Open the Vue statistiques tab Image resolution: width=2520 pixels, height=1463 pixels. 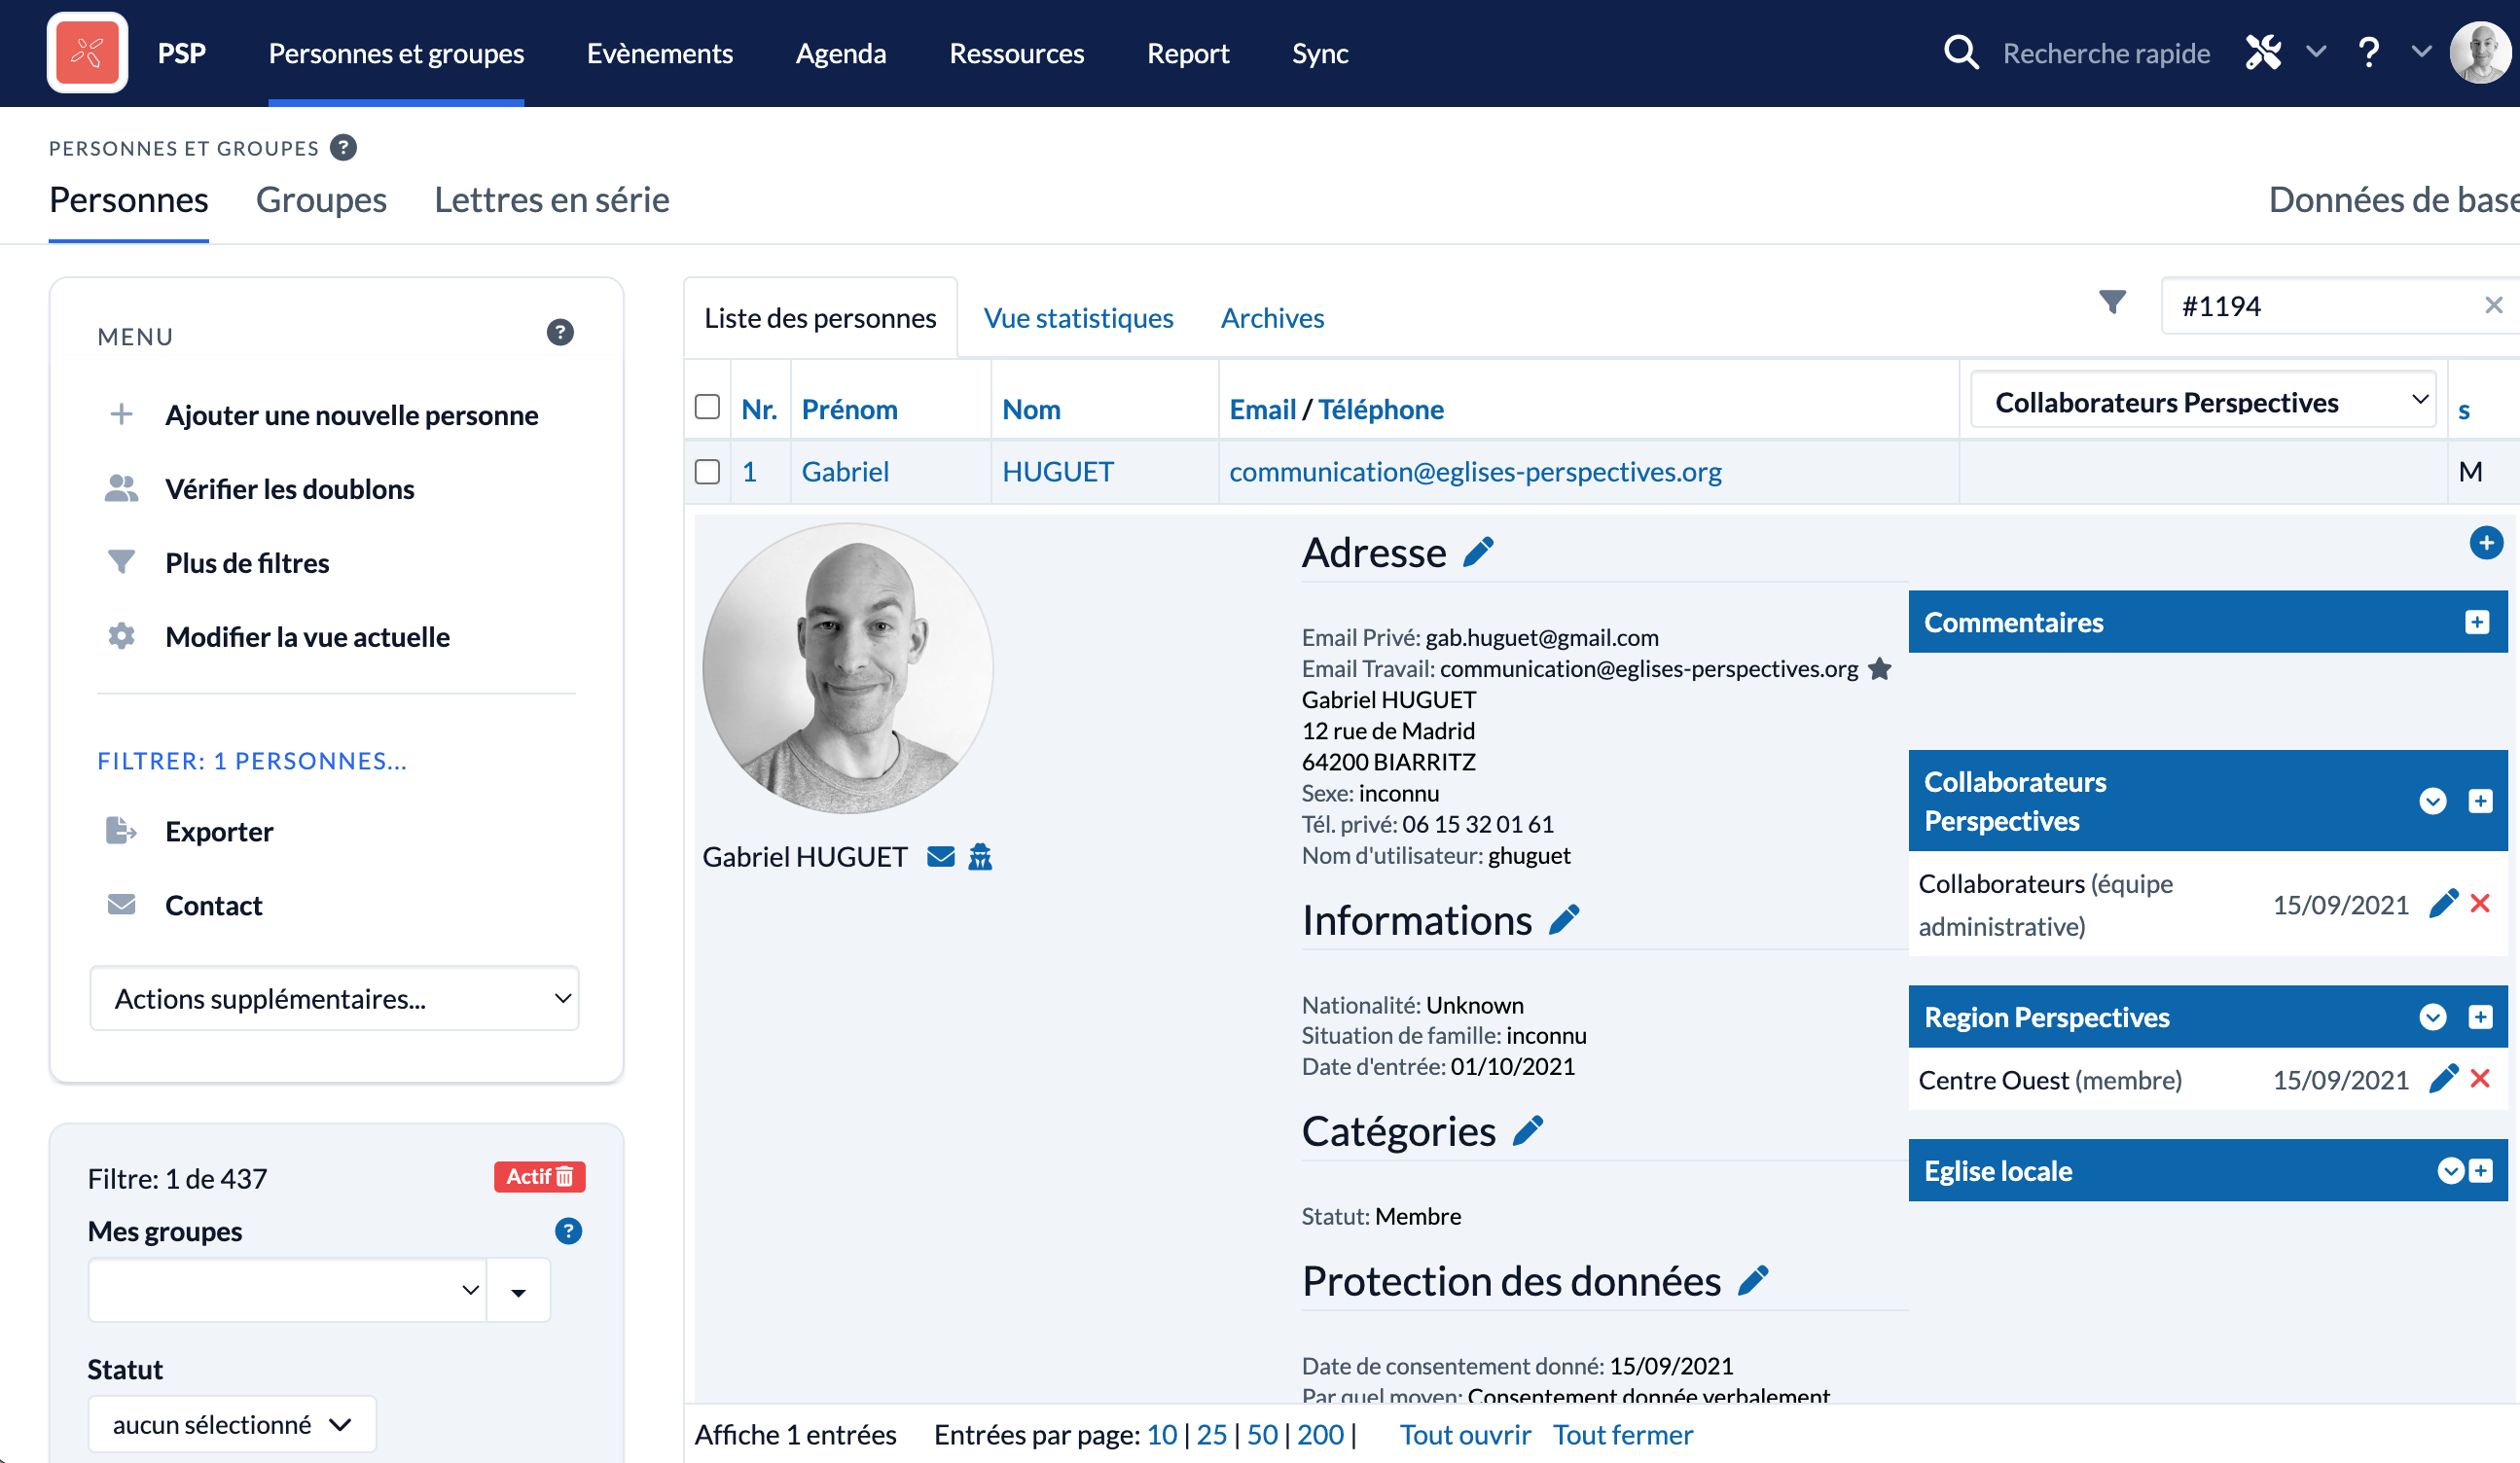point(1078,318)
